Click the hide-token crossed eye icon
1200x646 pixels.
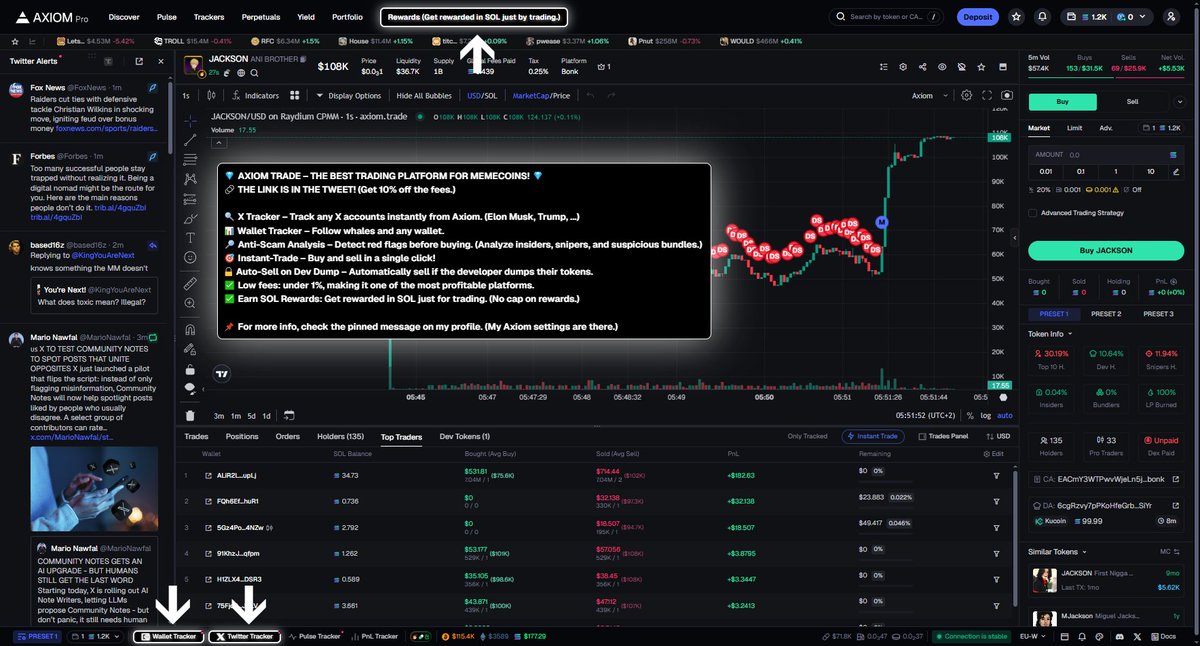pos(961,67)
